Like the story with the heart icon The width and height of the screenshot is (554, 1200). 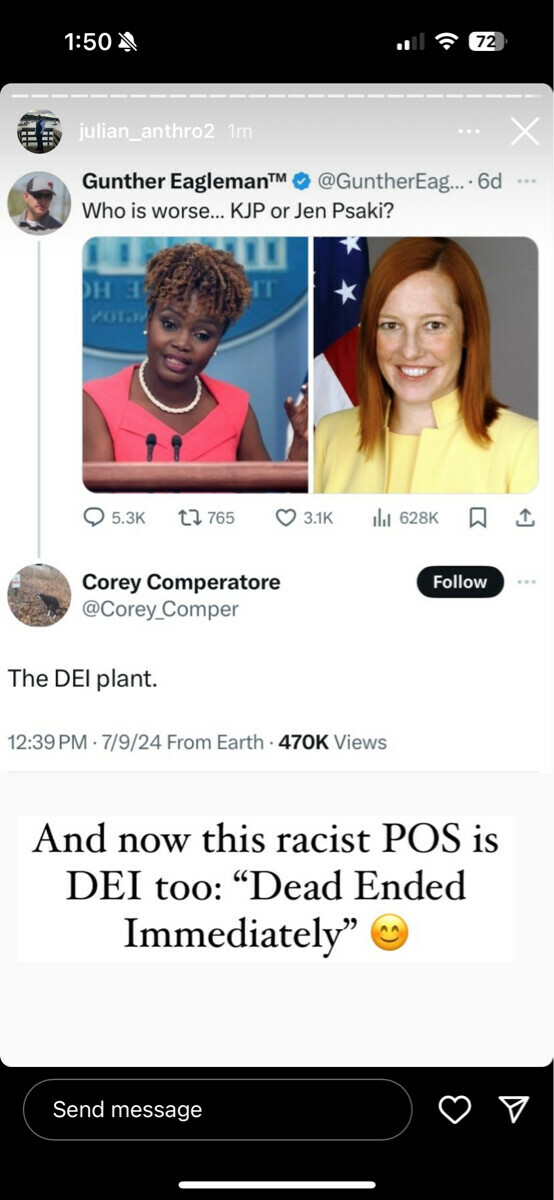click(x=455, y=1109)
